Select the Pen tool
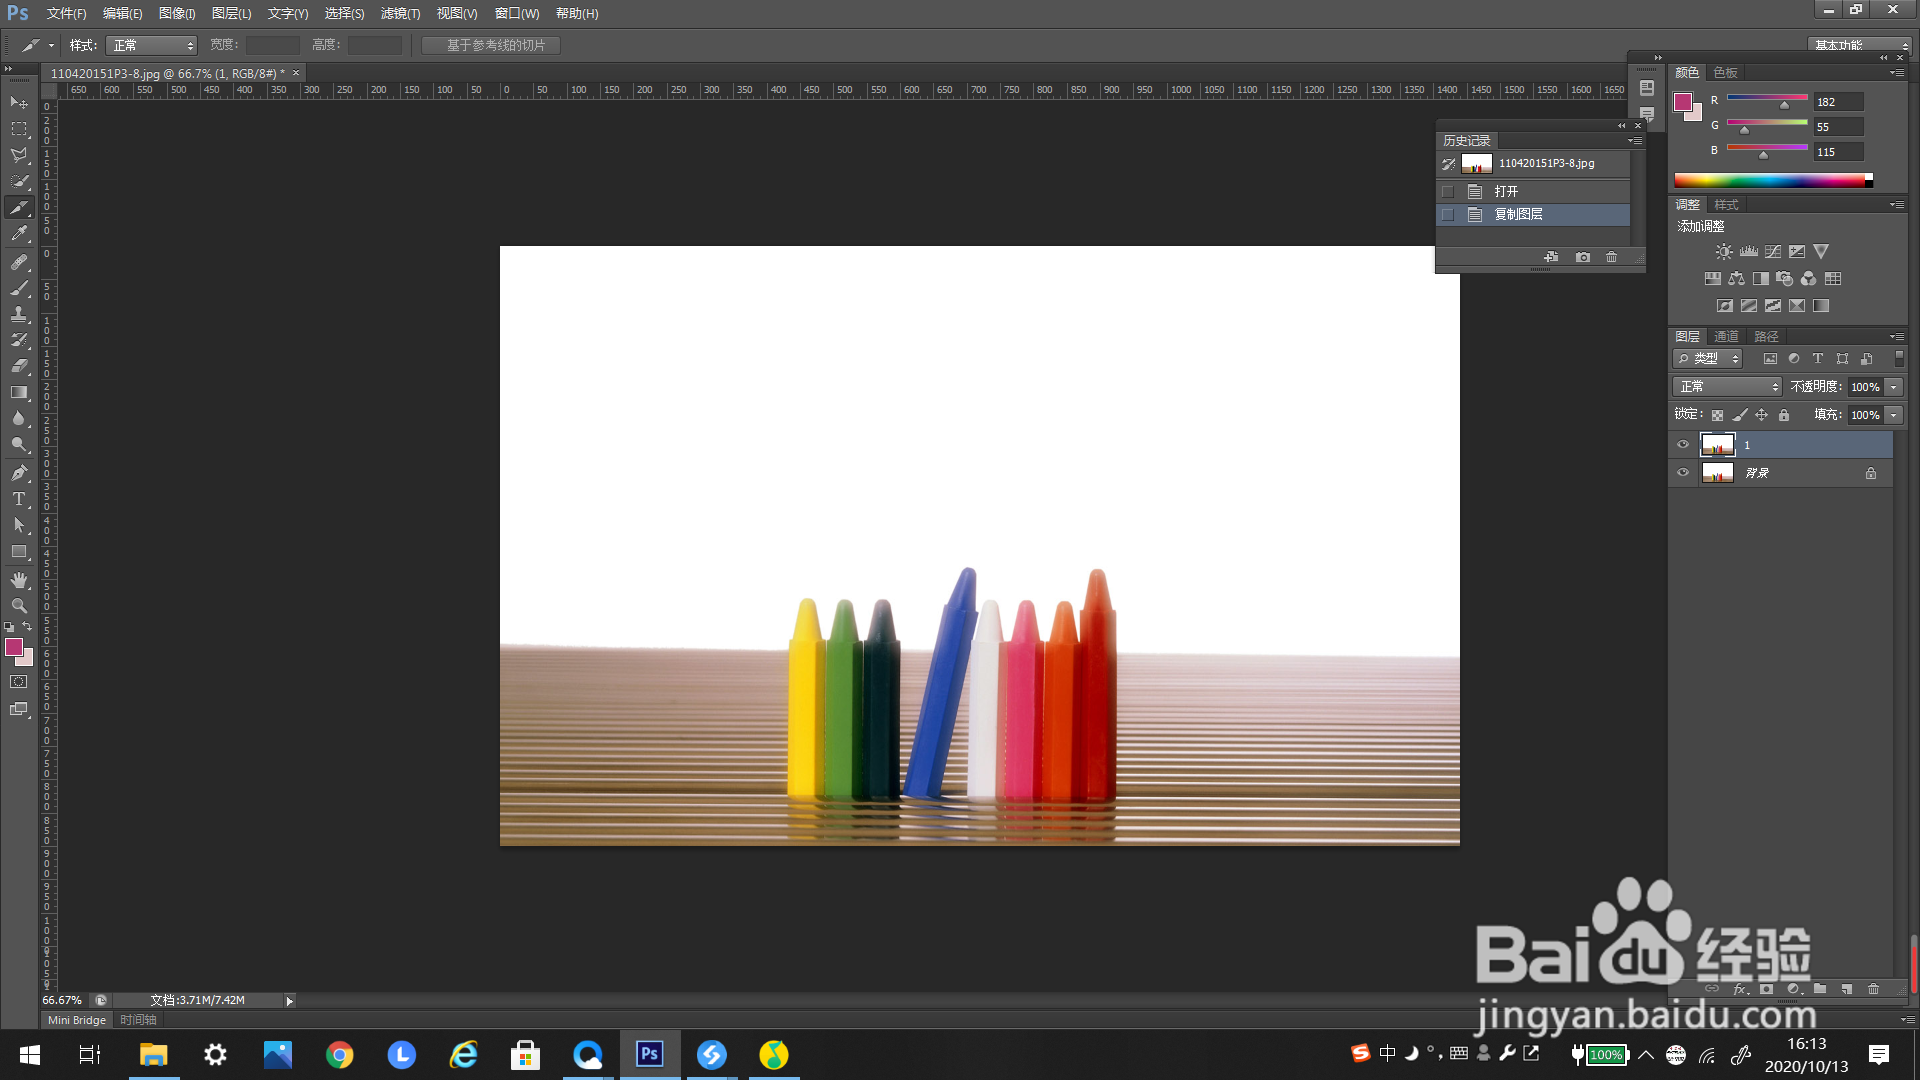1920x1080 pixels. pyautogui.click(x=19, y=472)
